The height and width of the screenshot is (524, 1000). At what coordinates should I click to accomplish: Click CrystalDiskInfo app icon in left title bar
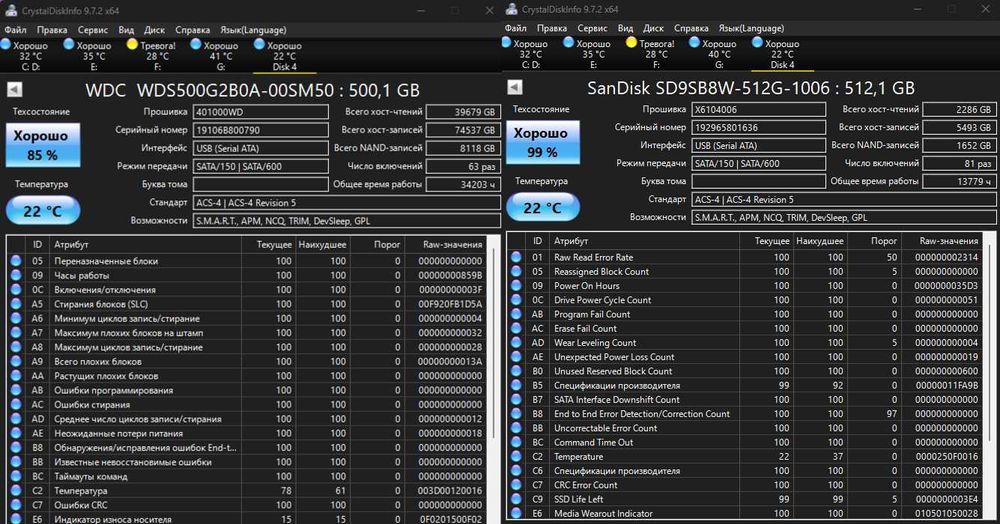tap(11, 11)
